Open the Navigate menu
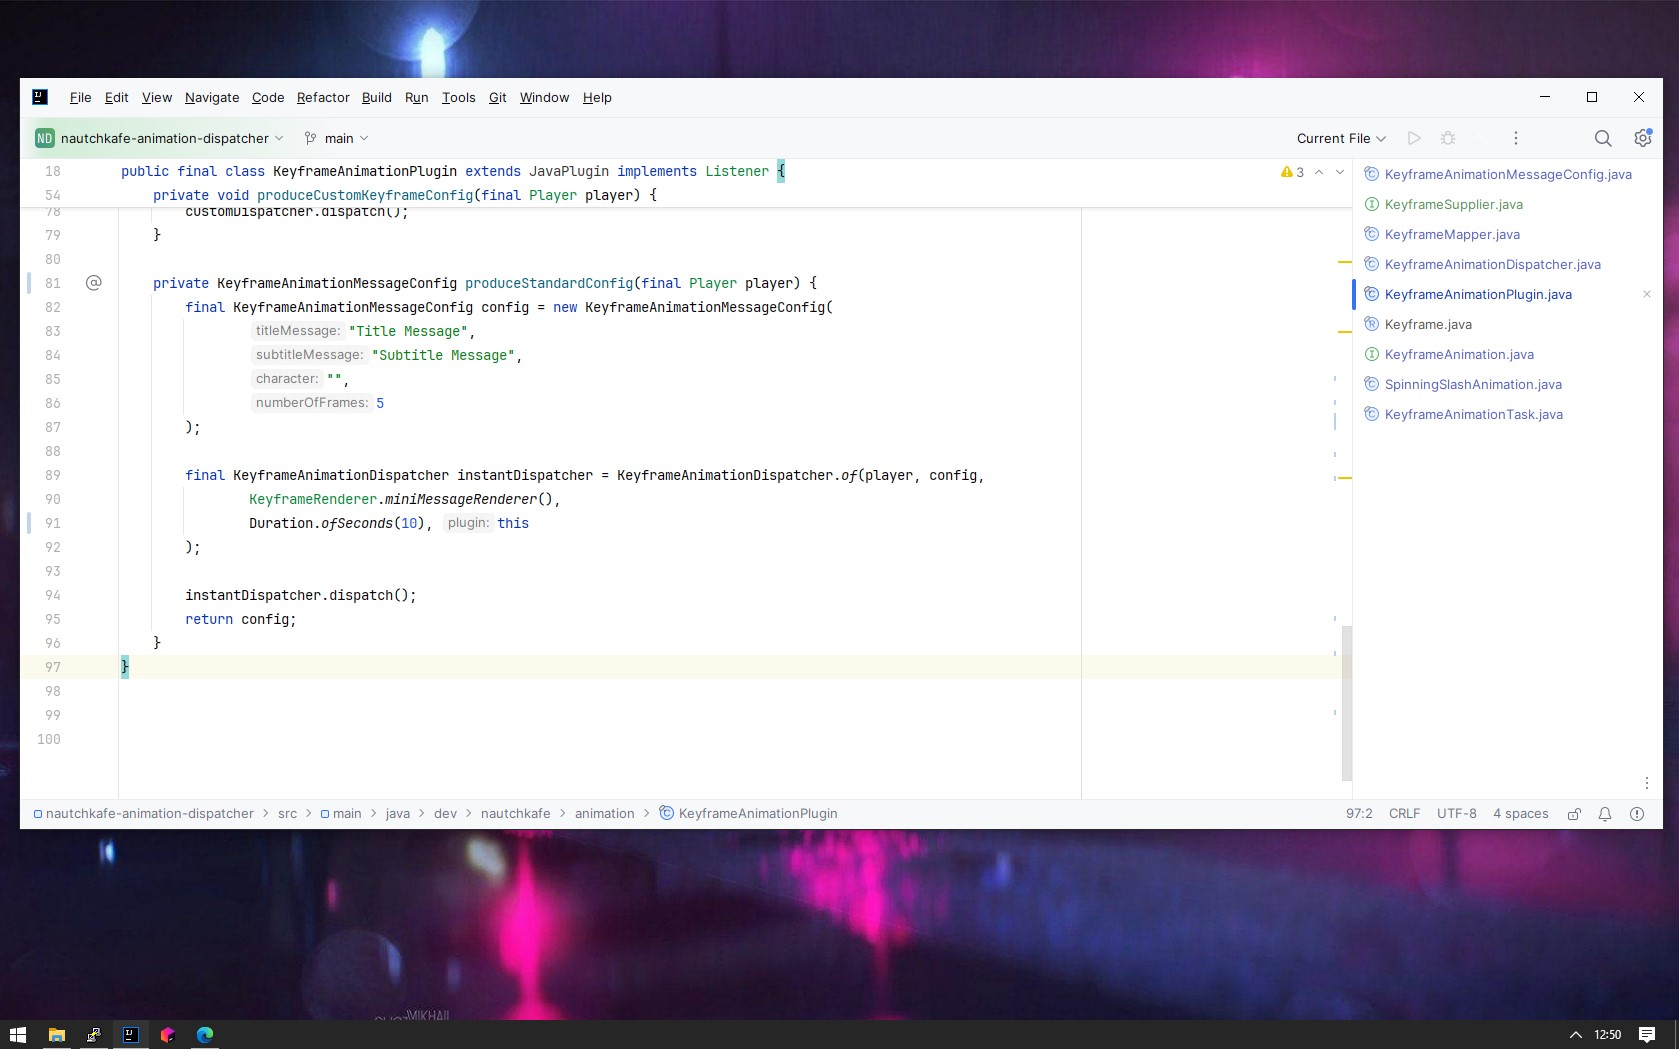Viewport: 1679px width, 1049px height. 212,97
